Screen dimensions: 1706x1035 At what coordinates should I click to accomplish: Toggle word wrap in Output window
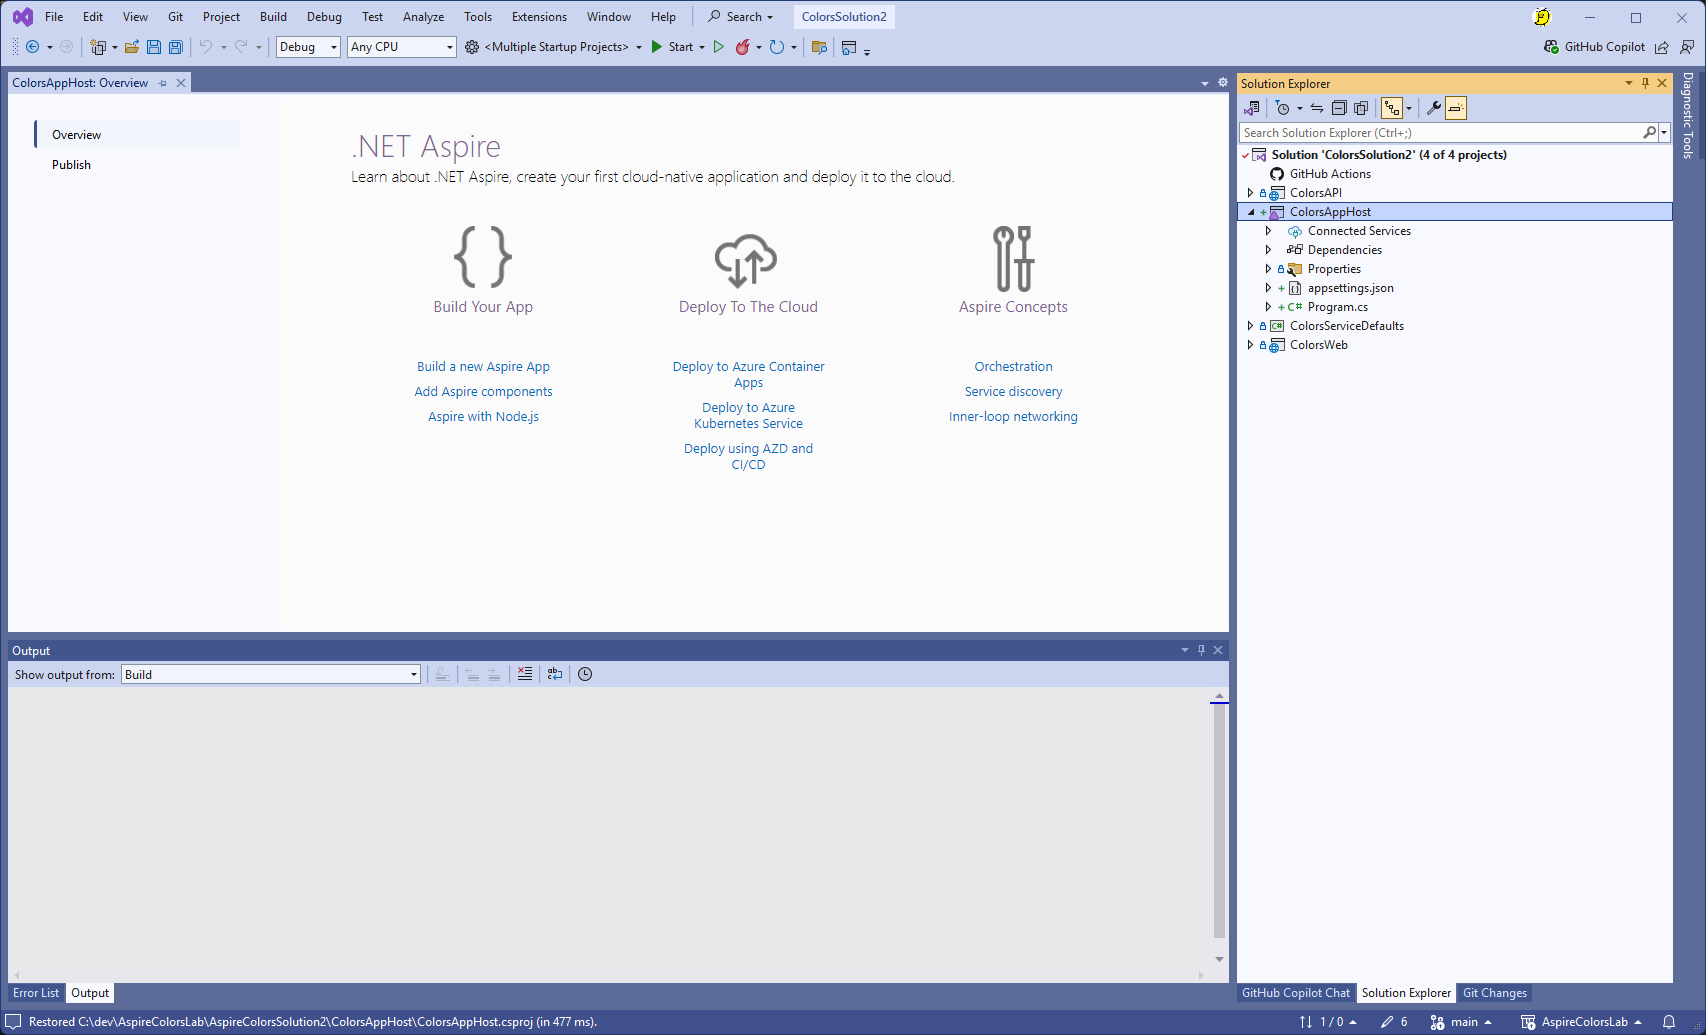pos(555,674)
